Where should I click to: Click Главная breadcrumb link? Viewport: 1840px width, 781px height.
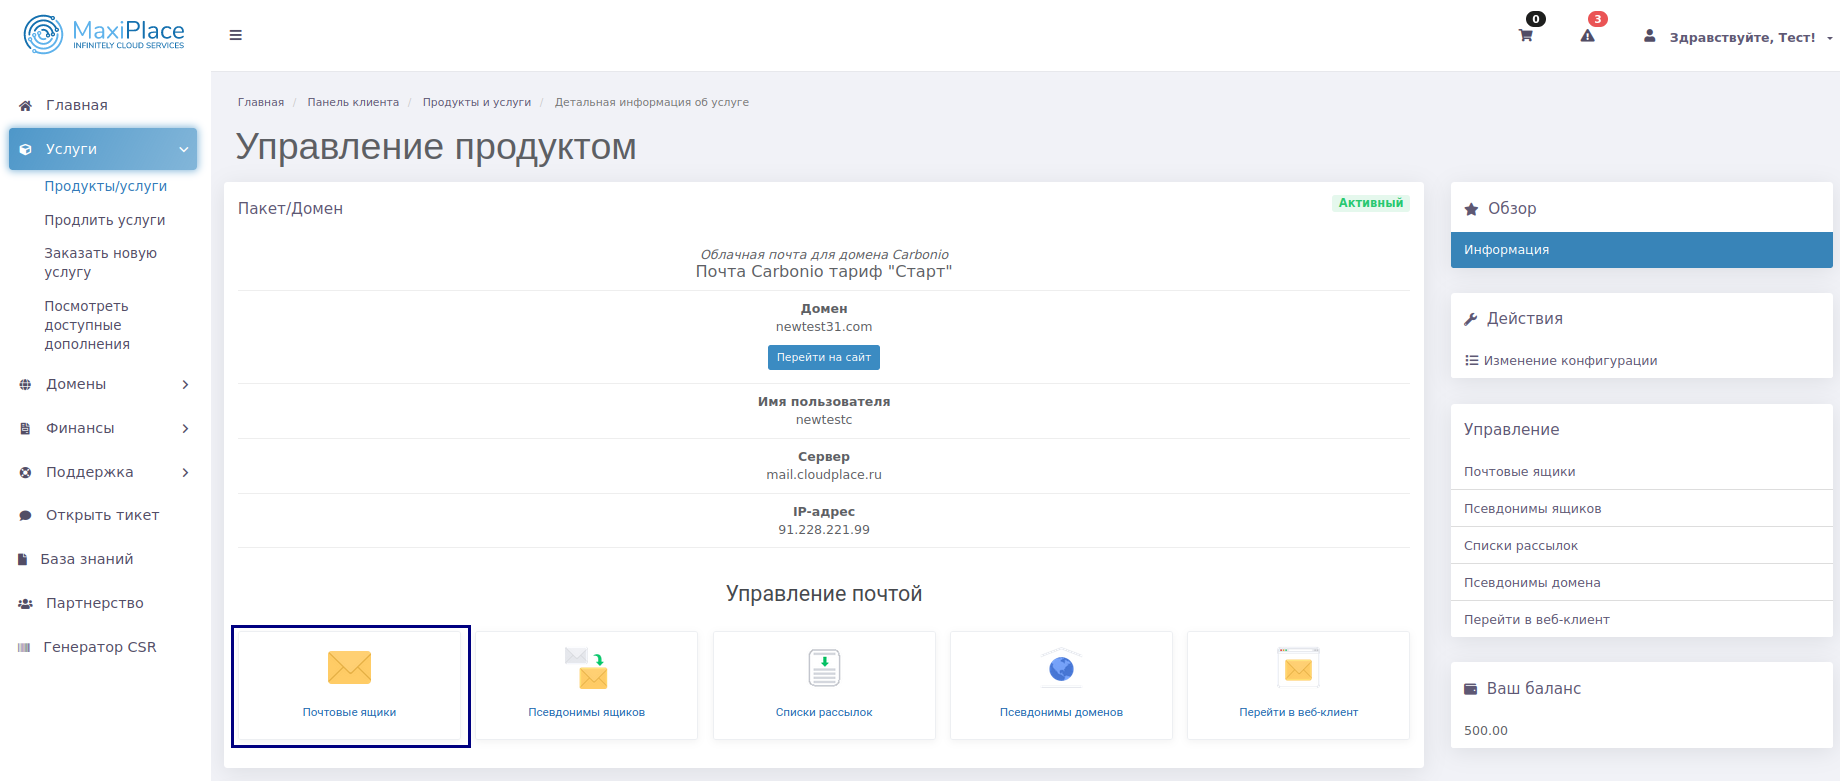tap(261, 102)
